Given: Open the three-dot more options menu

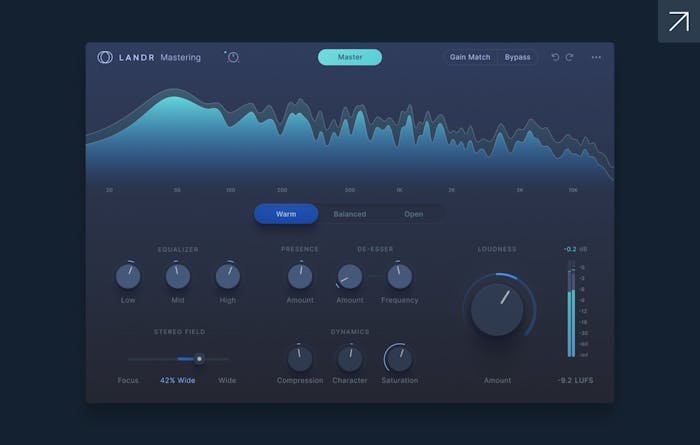Looking at the screenshot, I should [596, 57].
